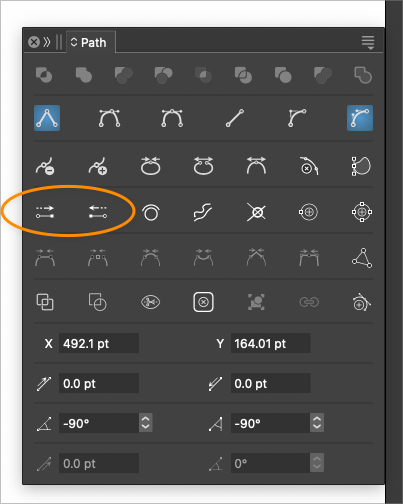Open the panel options hamburger menu

(368, 42)
